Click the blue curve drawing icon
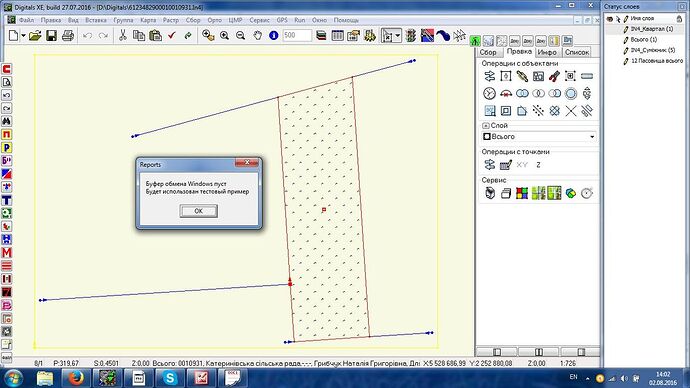Screen dimensions: 690x388 (x=443, y=36)
